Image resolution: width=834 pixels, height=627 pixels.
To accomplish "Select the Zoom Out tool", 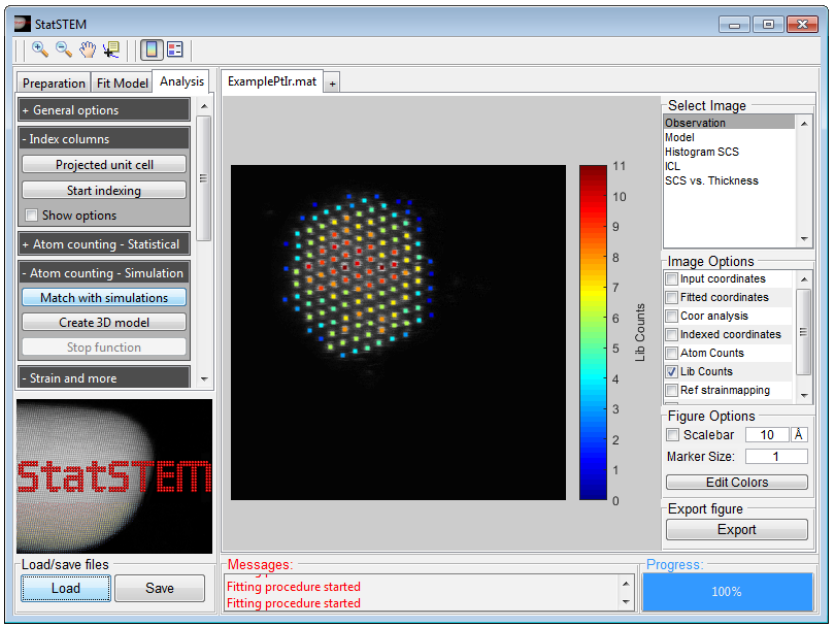I will 63,49.
